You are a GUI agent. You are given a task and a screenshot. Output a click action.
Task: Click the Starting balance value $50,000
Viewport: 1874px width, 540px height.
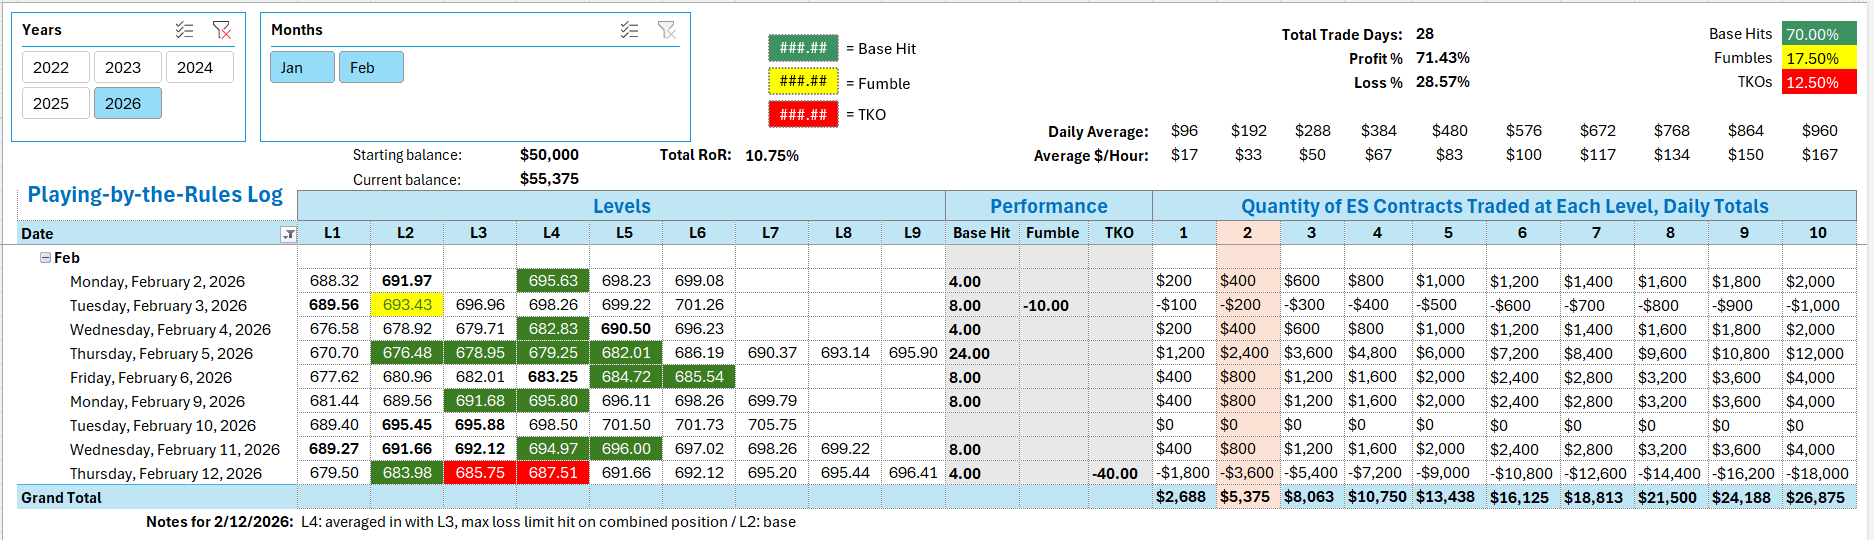549,155
